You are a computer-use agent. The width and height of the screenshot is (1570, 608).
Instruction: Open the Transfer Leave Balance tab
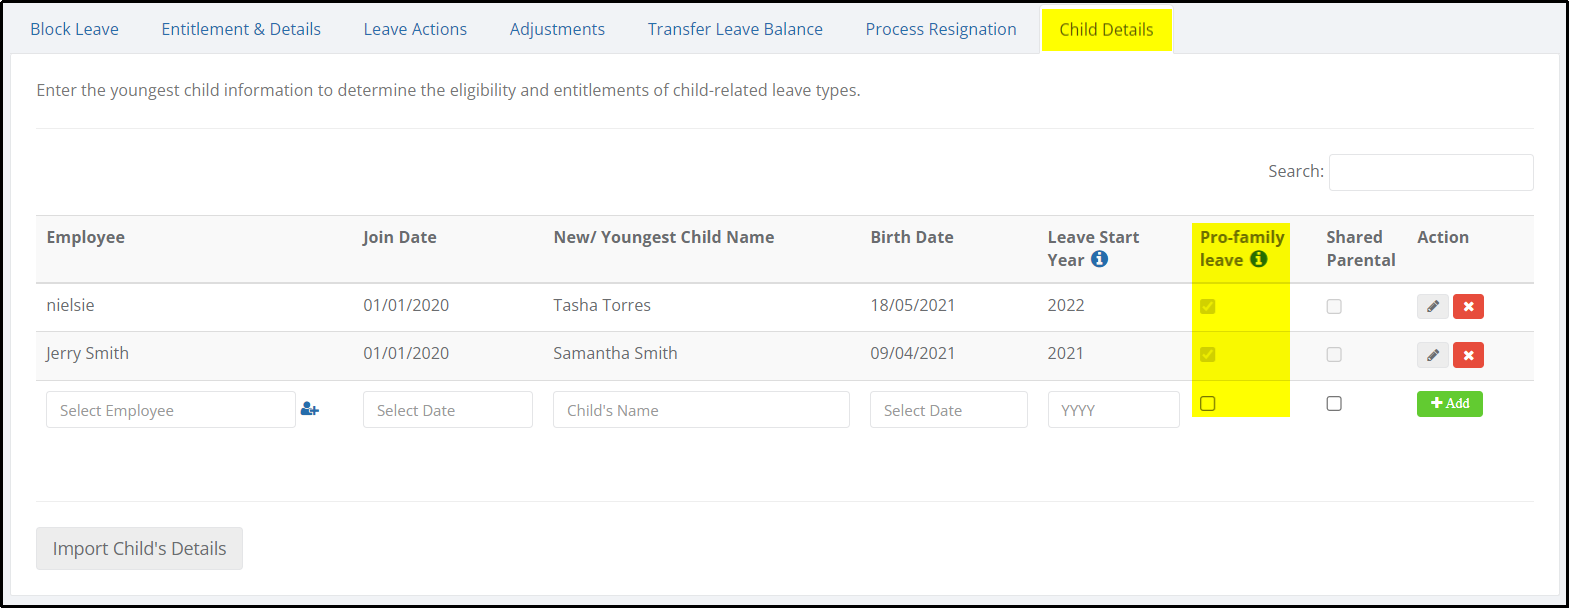point(735,29)
